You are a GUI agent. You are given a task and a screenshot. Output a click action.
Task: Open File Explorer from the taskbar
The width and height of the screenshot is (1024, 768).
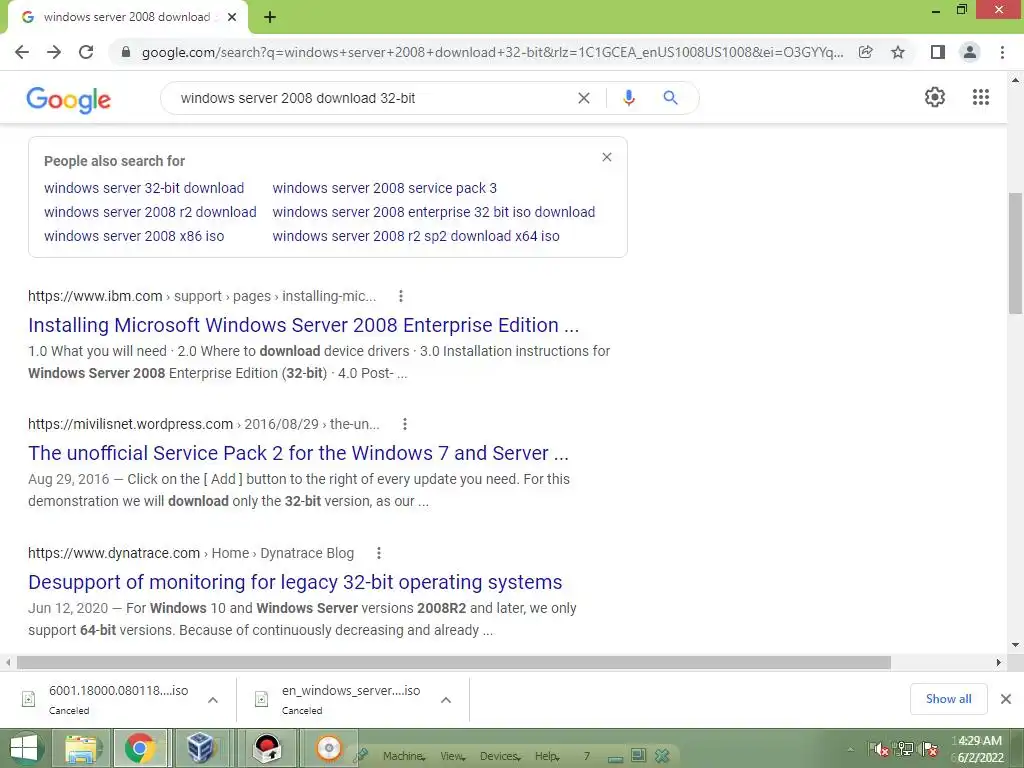click(82, 748)
